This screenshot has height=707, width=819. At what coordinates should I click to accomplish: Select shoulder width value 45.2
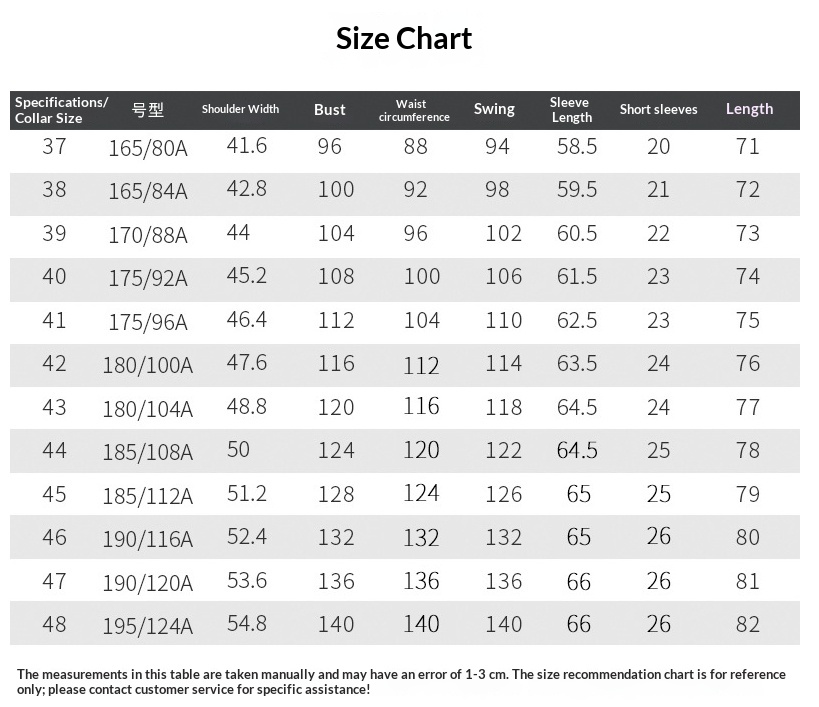247,275
